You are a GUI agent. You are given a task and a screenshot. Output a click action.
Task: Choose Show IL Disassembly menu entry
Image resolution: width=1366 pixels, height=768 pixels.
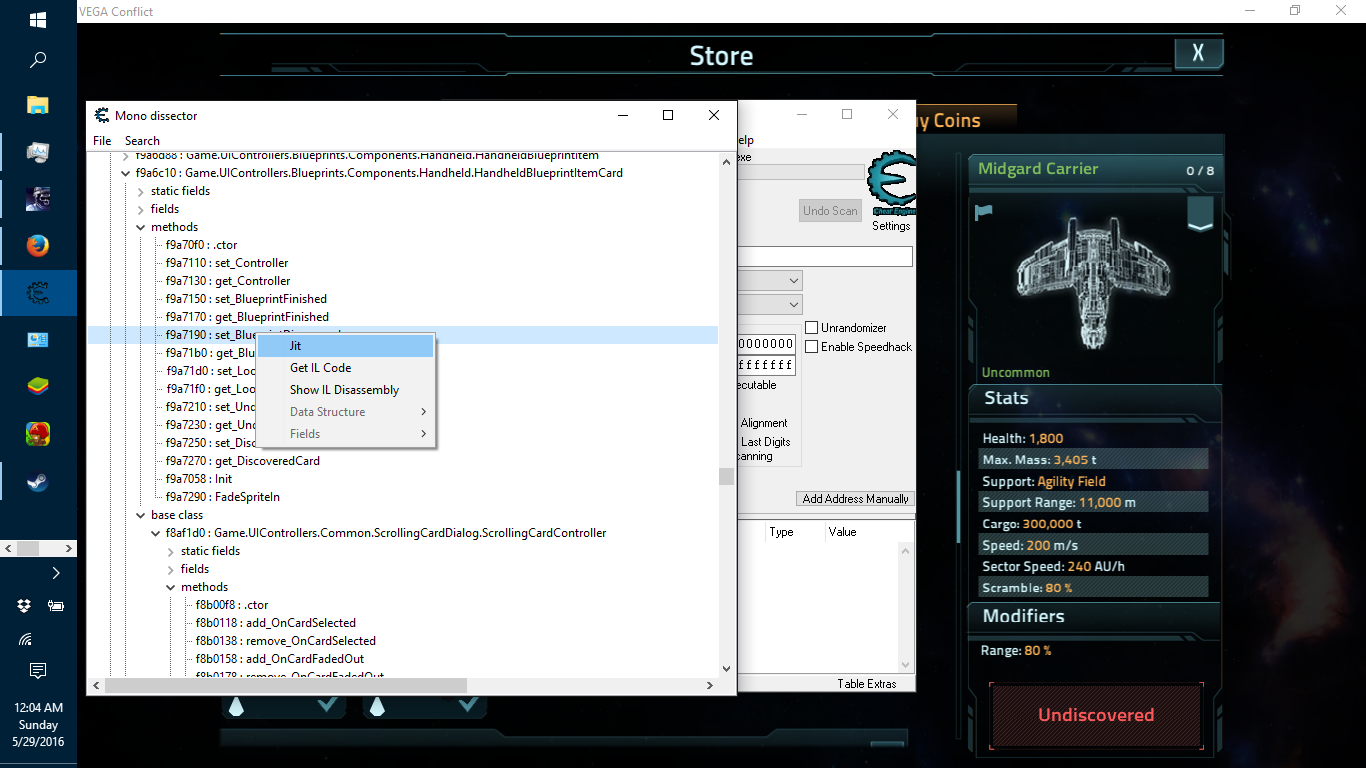click(344, 390)
